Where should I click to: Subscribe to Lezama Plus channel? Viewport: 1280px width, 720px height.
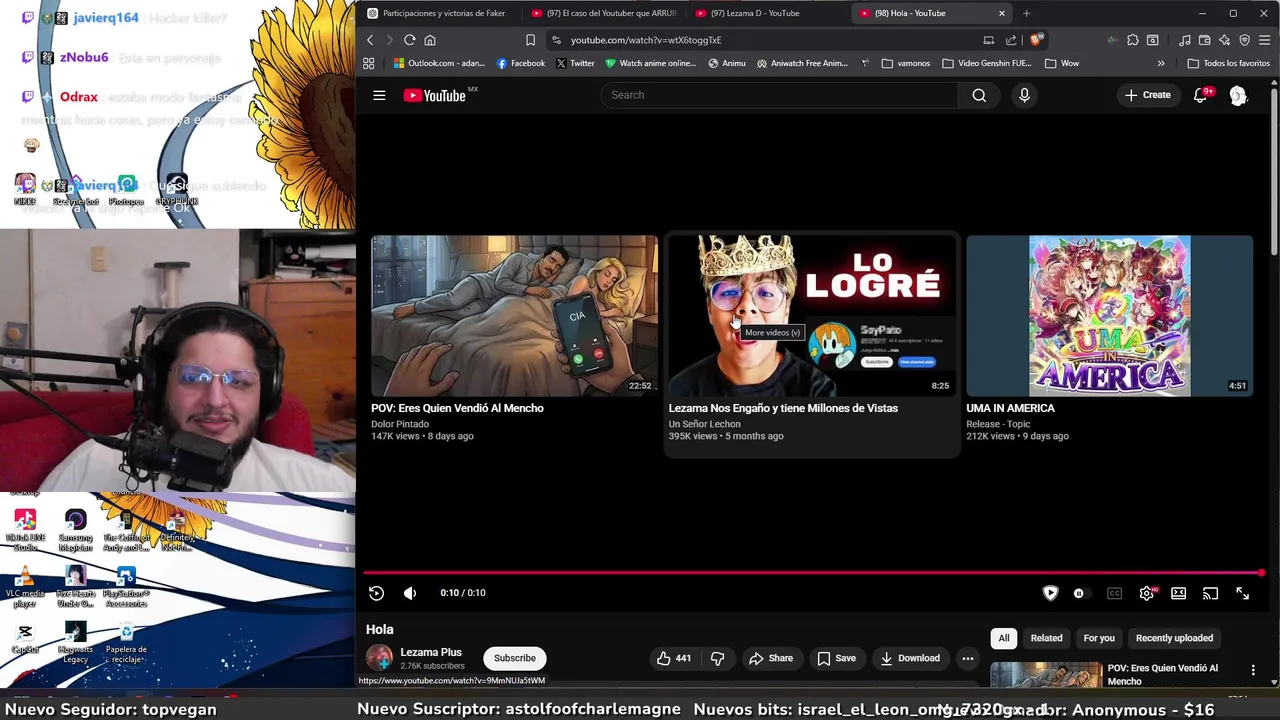point(515,658)
